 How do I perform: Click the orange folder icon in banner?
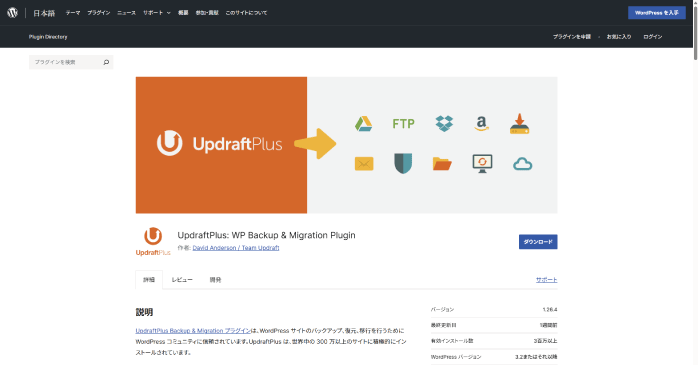[x=442, y=164]
